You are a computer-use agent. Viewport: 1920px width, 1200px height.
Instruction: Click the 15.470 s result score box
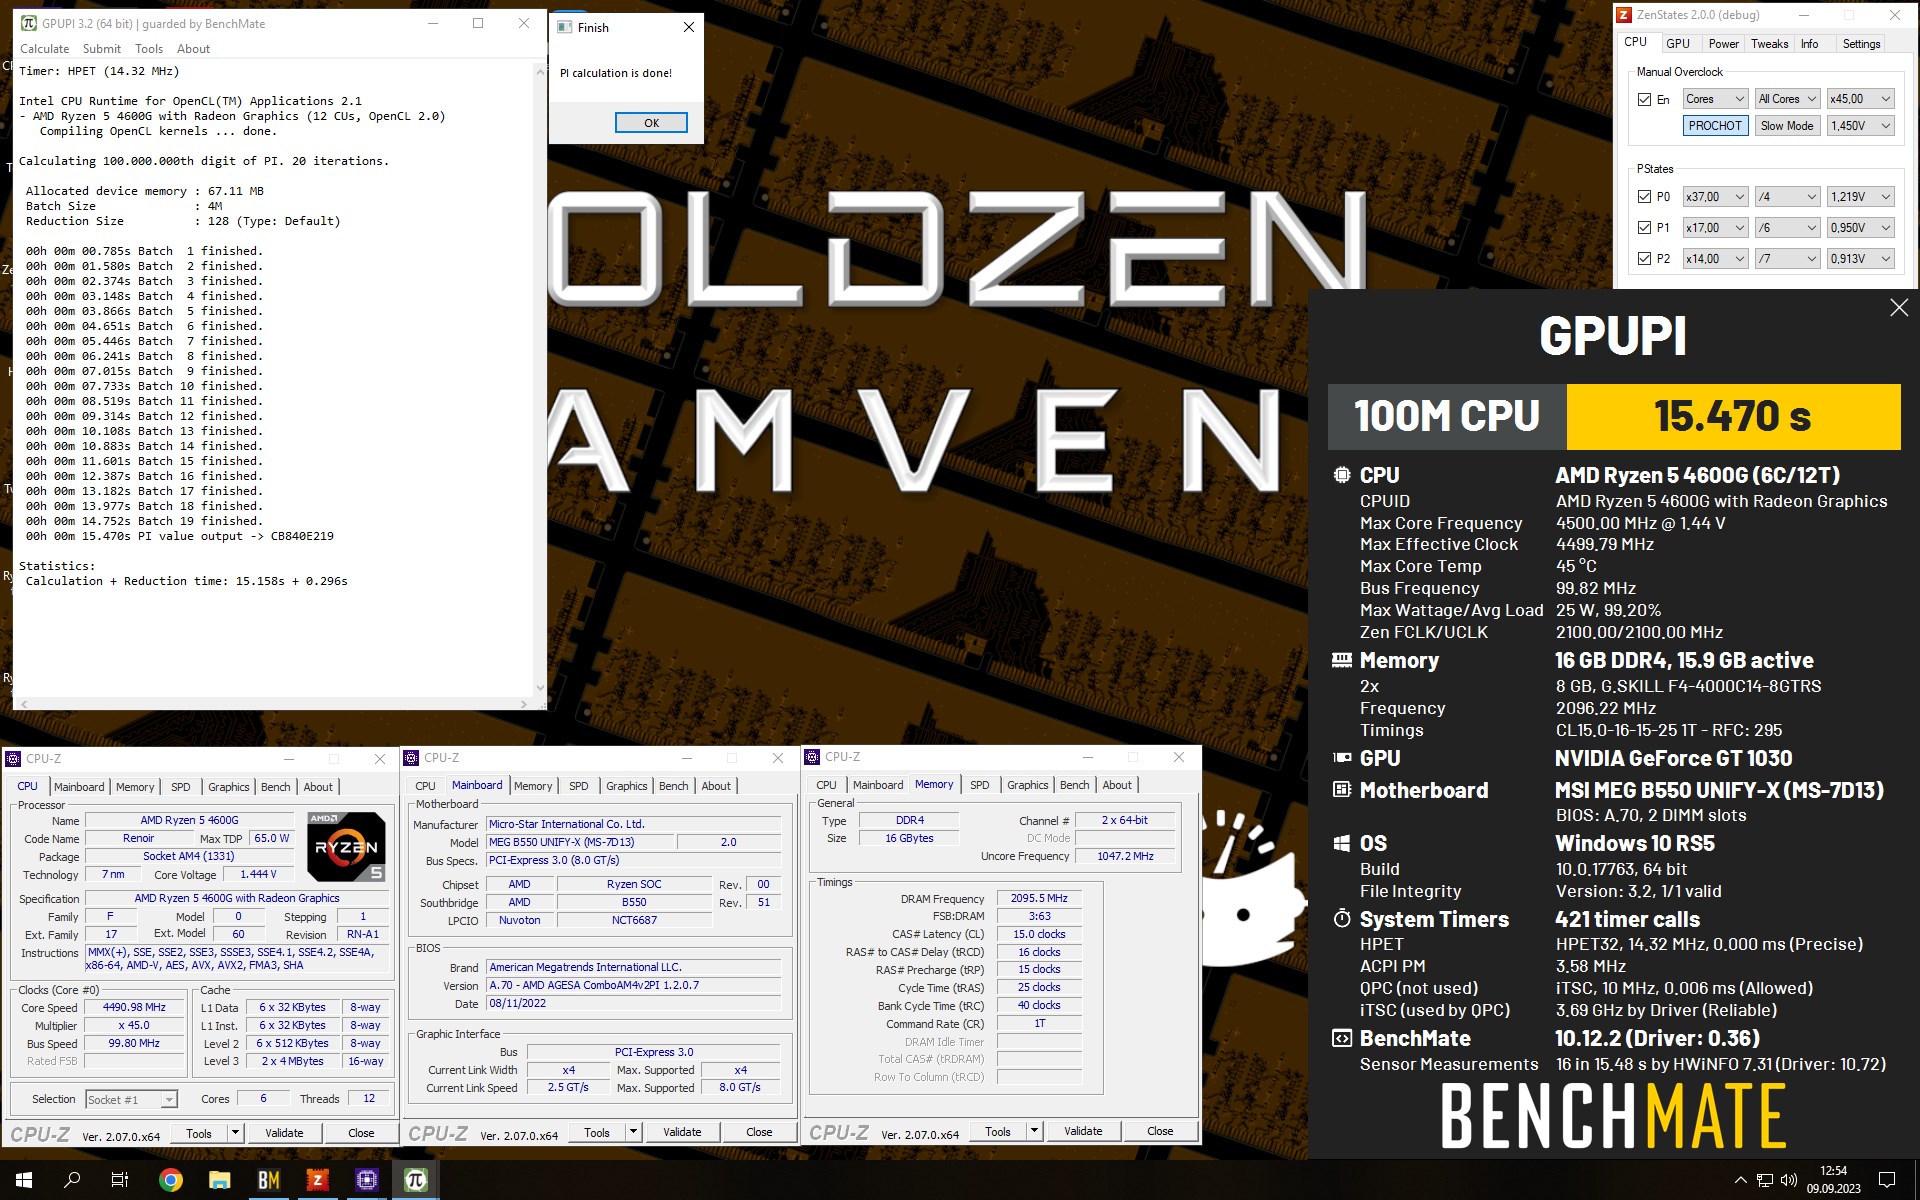click(x=1733, y=416)
